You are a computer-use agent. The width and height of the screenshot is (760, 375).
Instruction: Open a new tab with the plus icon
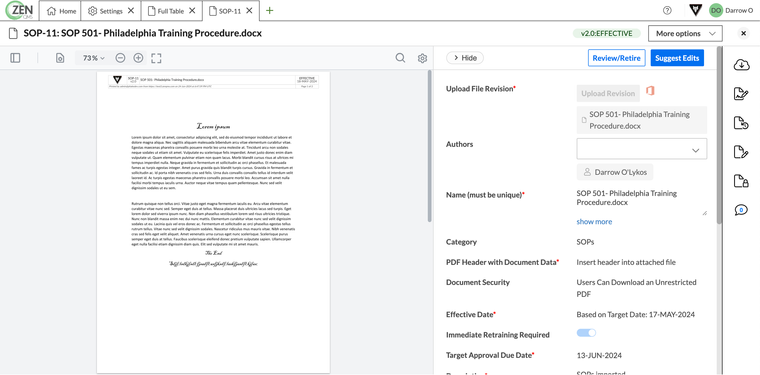tap(270, 11)
